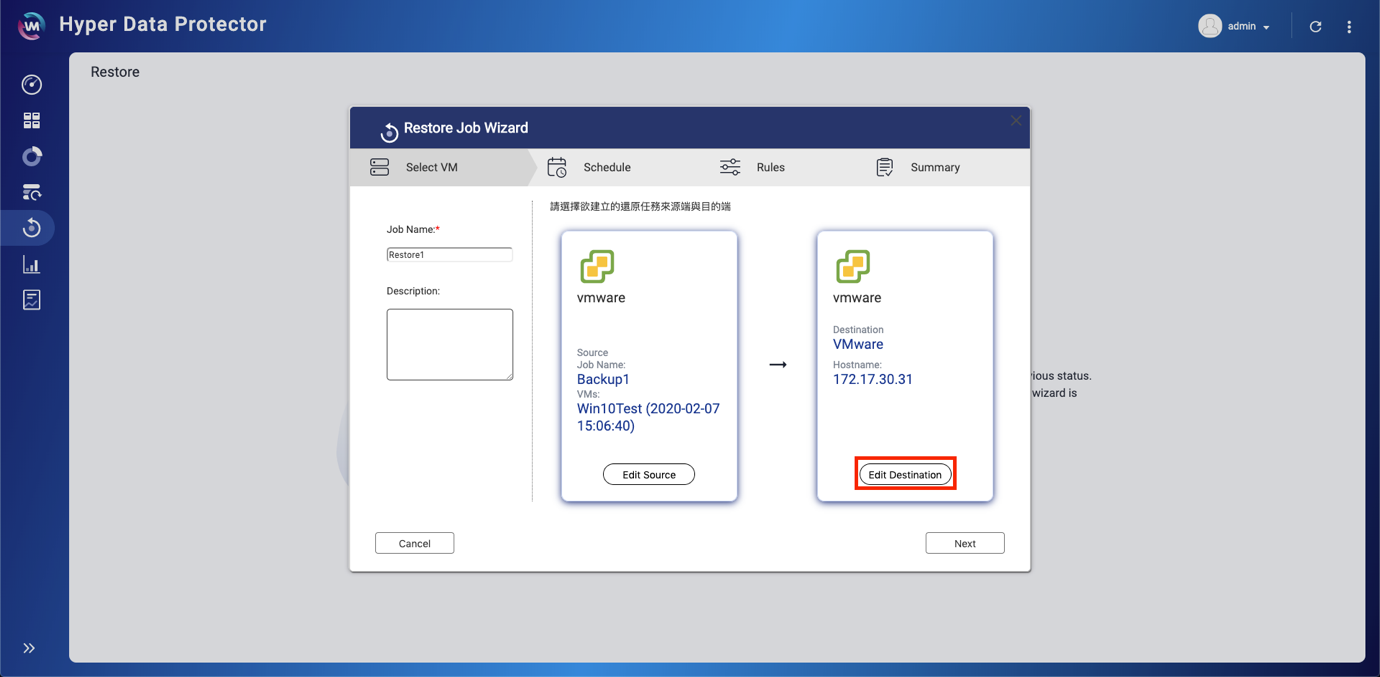Click the Rules sliders icon
Image resolution: width=1380 pixels, height=677 pixels.
(x=730, y=167)
